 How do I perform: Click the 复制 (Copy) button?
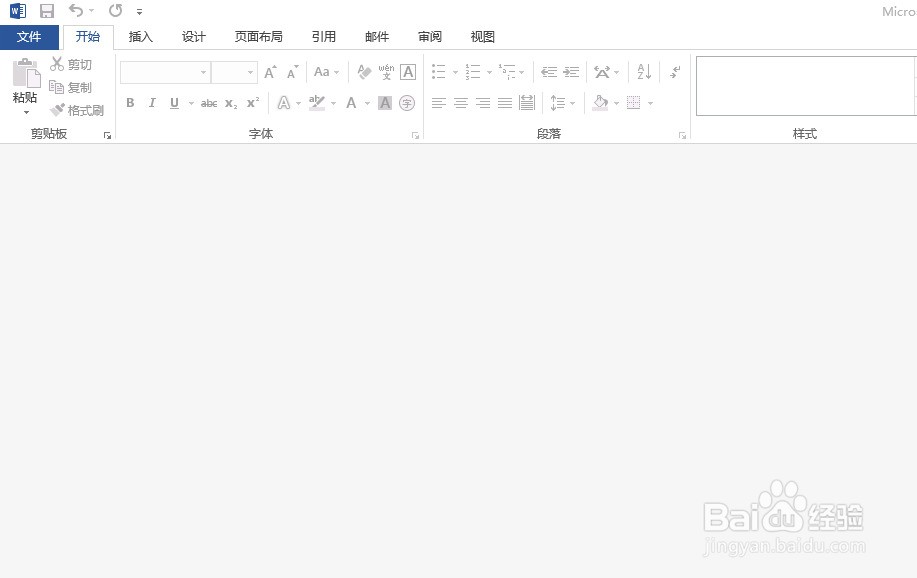point(71,88)
